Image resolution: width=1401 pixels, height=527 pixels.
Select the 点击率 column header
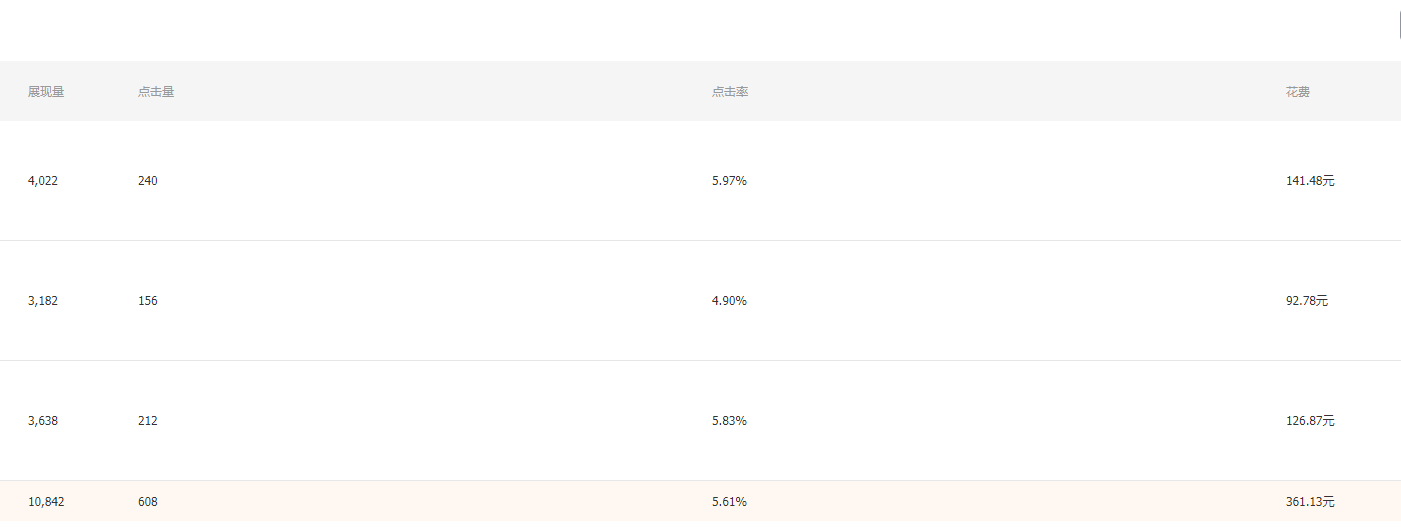(730, 92)
